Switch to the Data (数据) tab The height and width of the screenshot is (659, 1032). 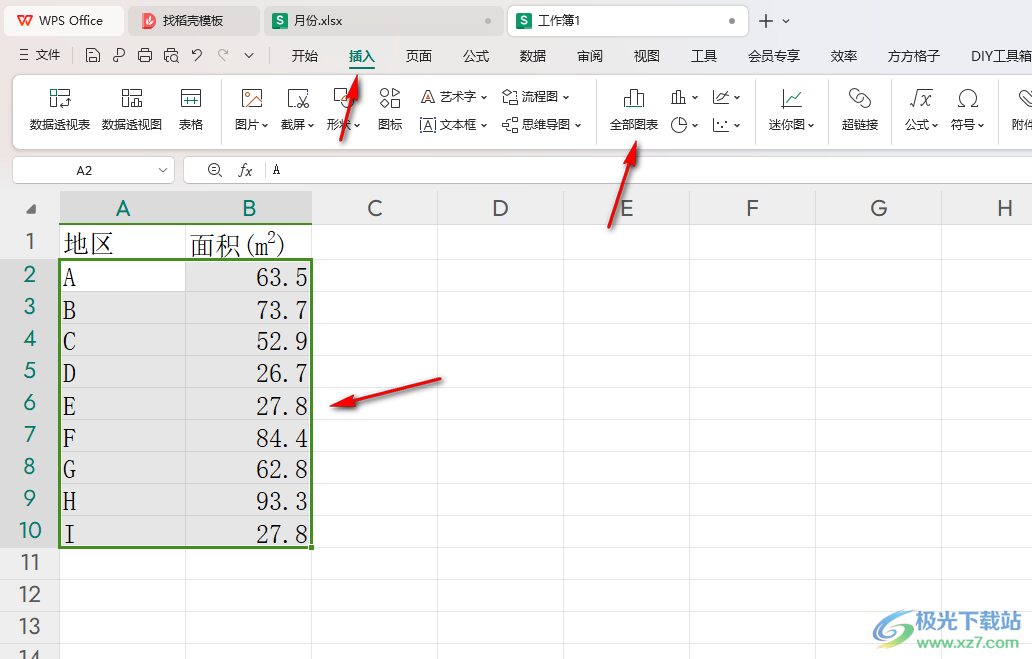coord(532,56)
